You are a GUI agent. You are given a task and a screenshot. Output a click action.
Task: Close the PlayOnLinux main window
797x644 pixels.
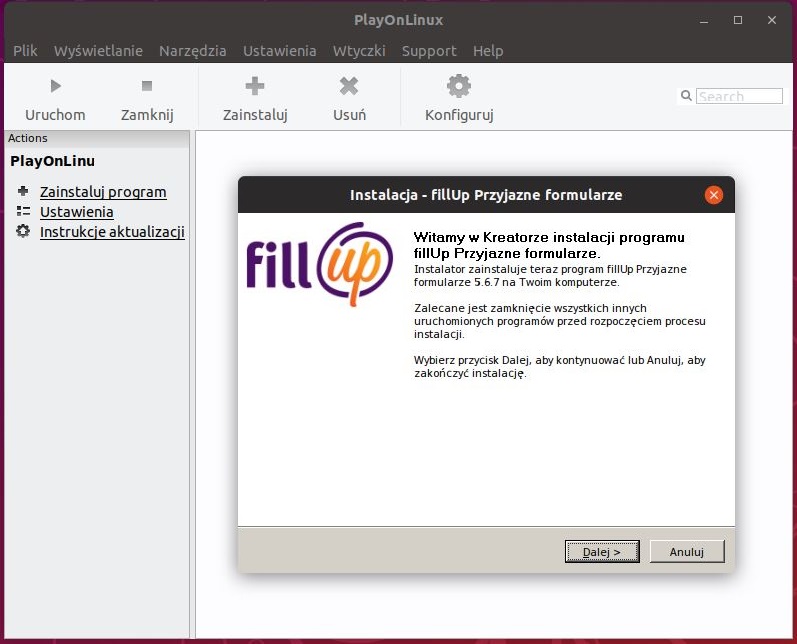pyautogui.click(x=772, y=20)
